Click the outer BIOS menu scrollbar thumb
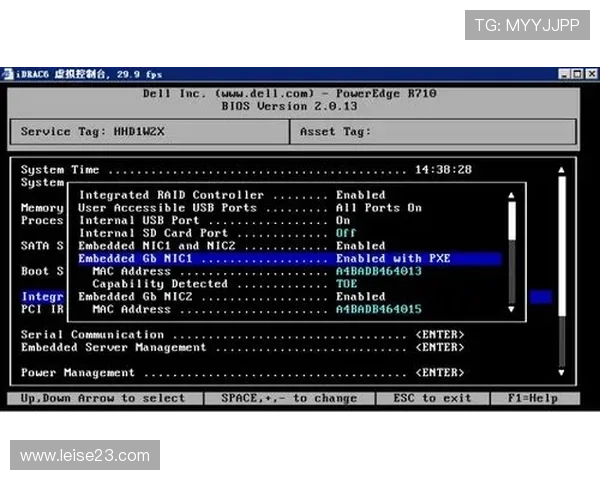 (562, 246)
